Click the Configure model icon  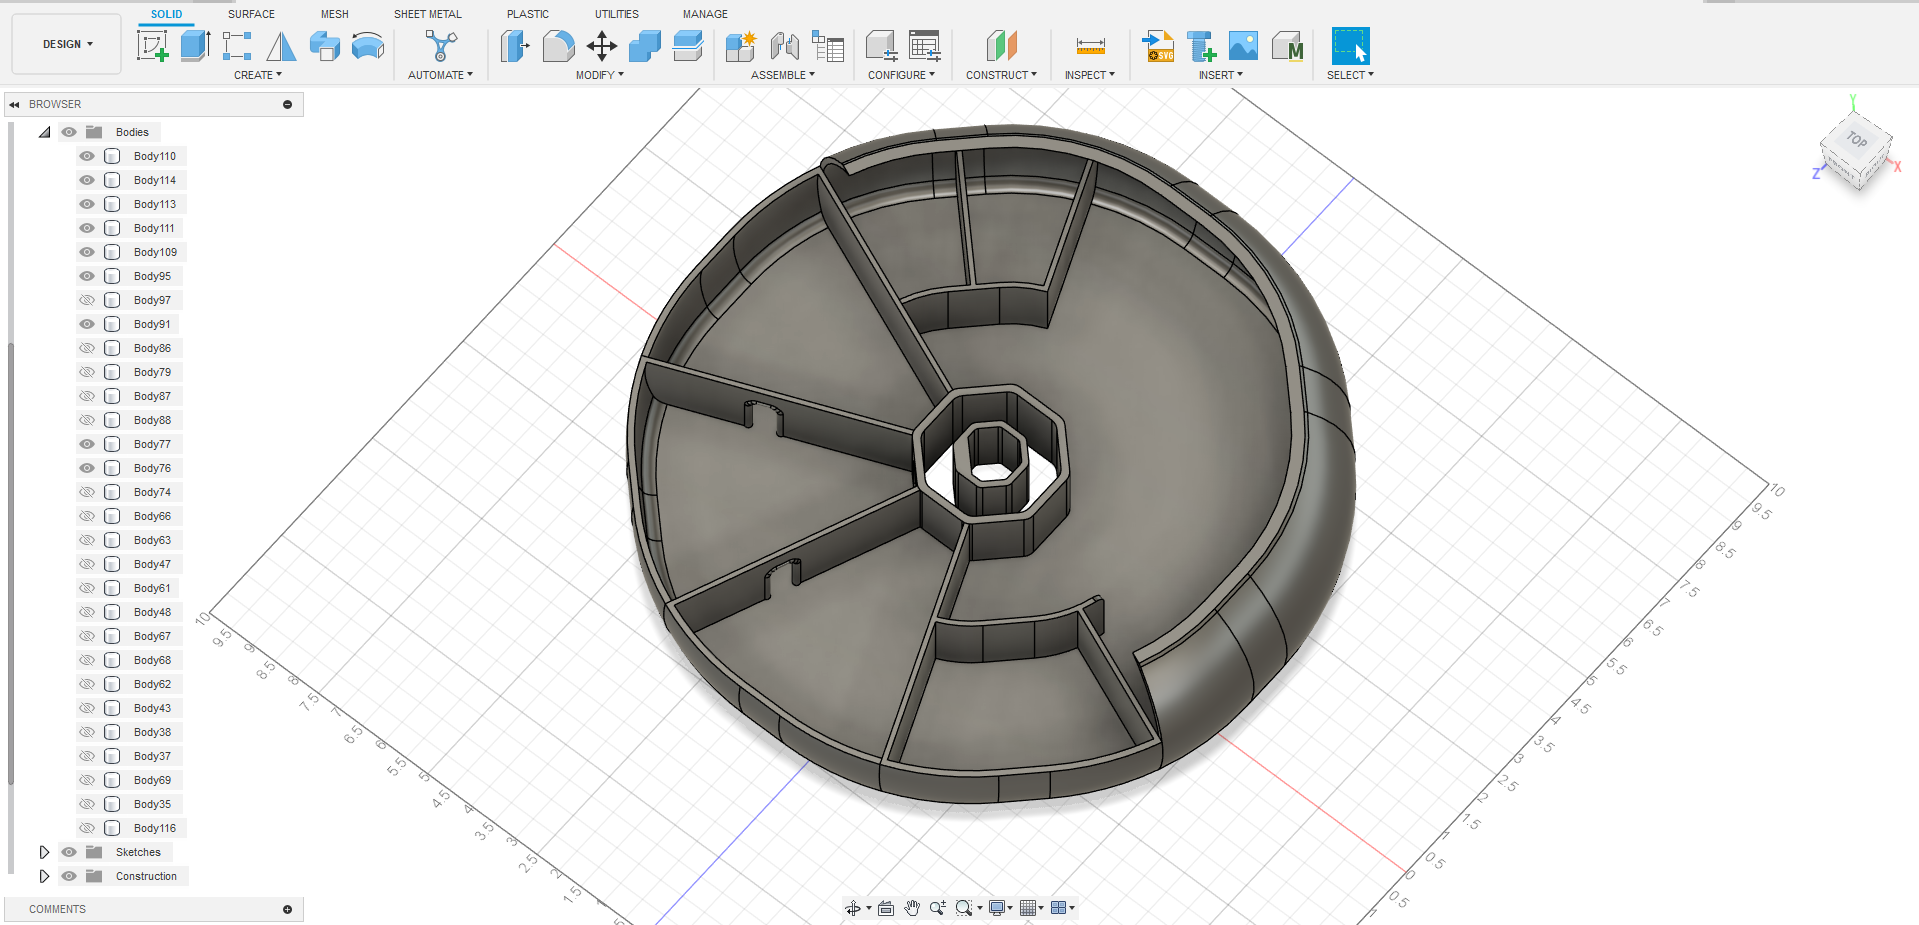coord(881,46)
